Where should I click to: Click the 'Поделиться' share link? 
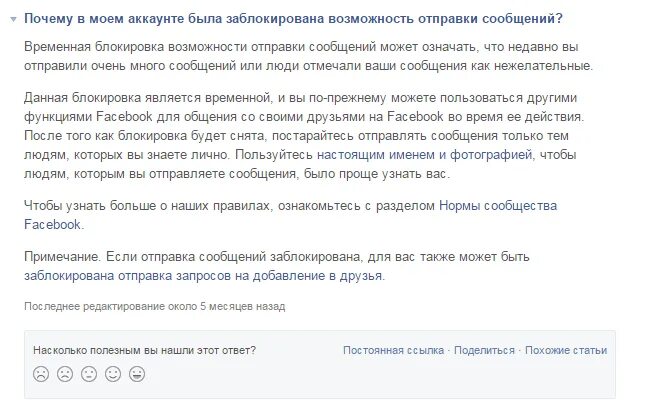pos(484,350)
